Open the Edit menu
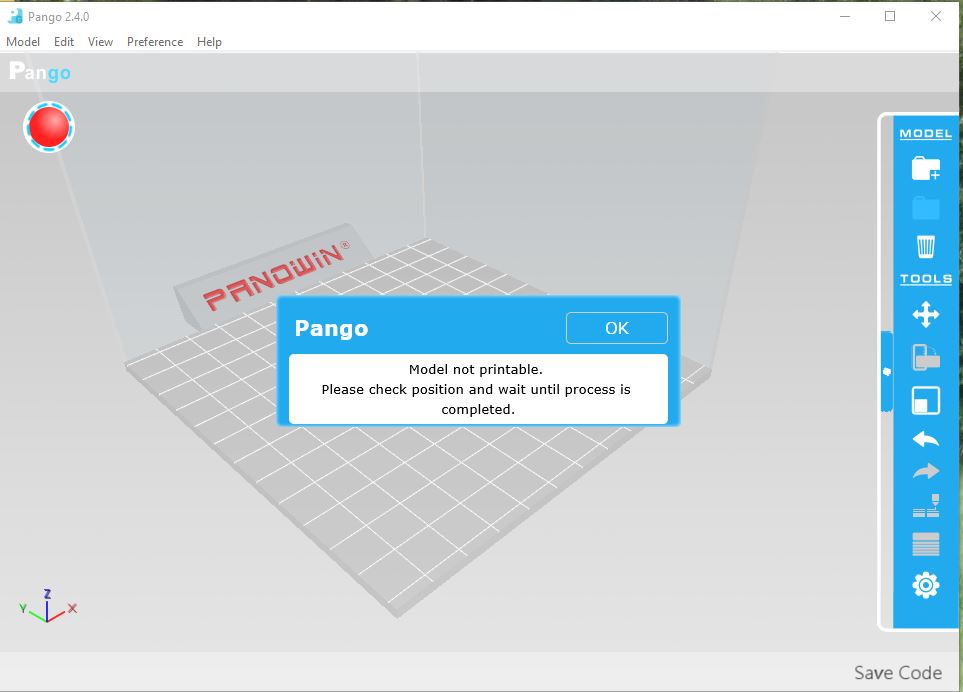Viewport: 963px width, 692px height. click(64, 42)
